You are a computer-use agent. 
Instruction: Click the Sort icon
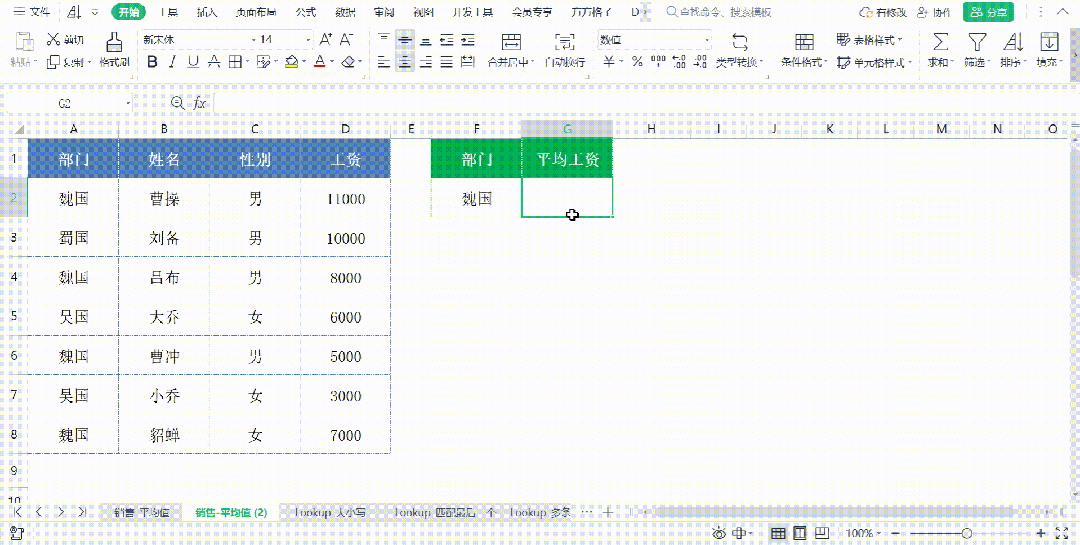[x=1013, y=41]
